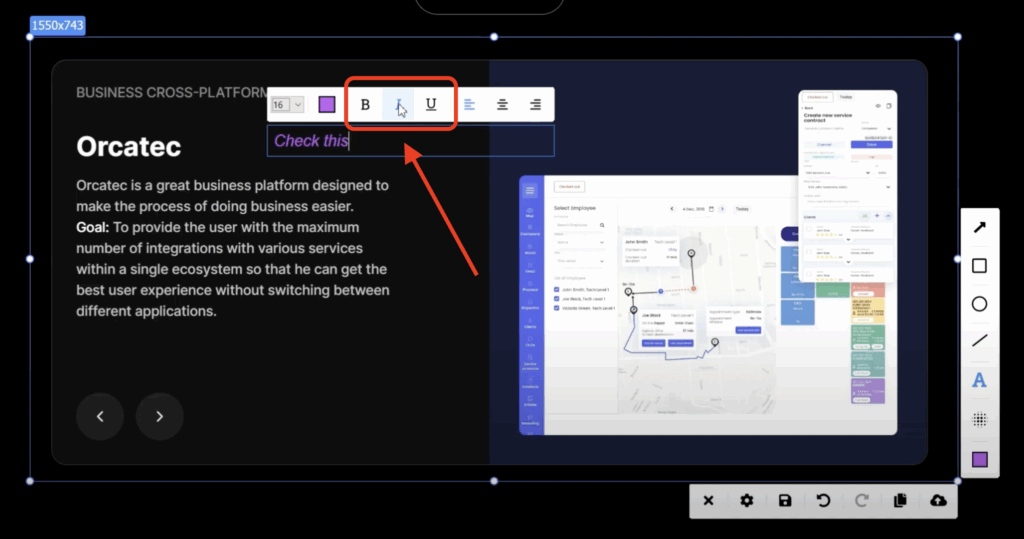This screenshot has width=1024, height=539.
Task: Select the Text tool marked A
Action: 980,380
